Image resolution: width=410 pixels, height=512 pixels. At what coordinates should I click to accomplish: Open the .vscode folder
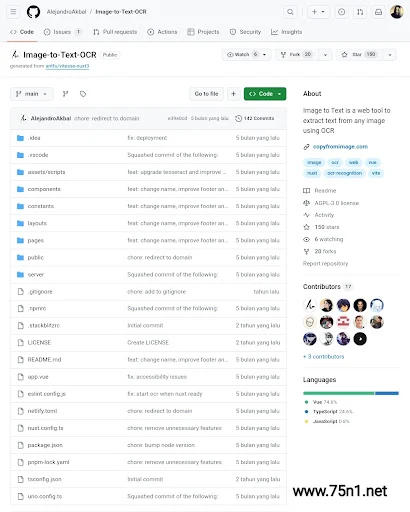pos(38,155)
